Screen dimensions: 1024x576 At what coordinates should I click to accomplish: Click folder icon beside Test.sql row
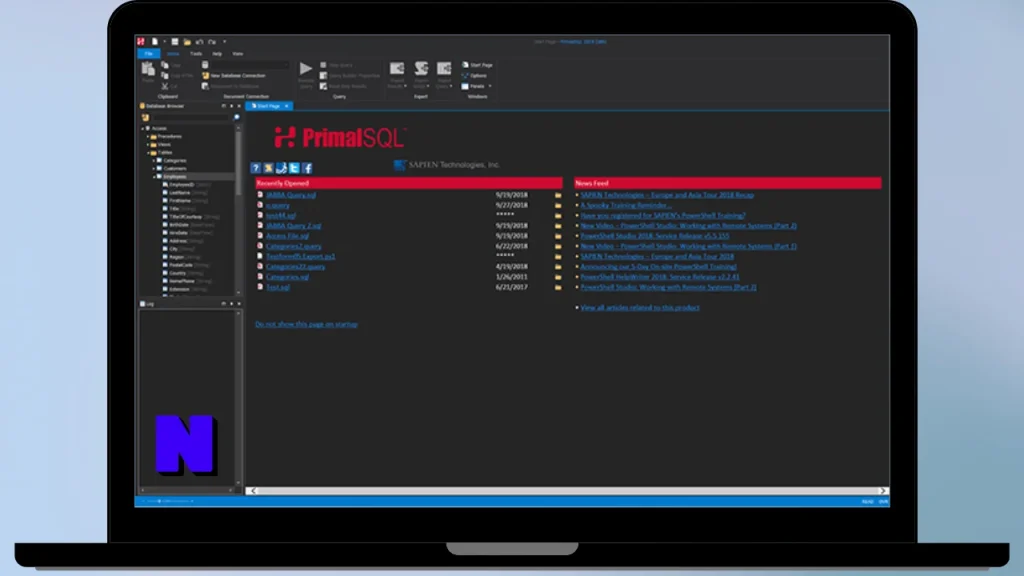[558, 287]
